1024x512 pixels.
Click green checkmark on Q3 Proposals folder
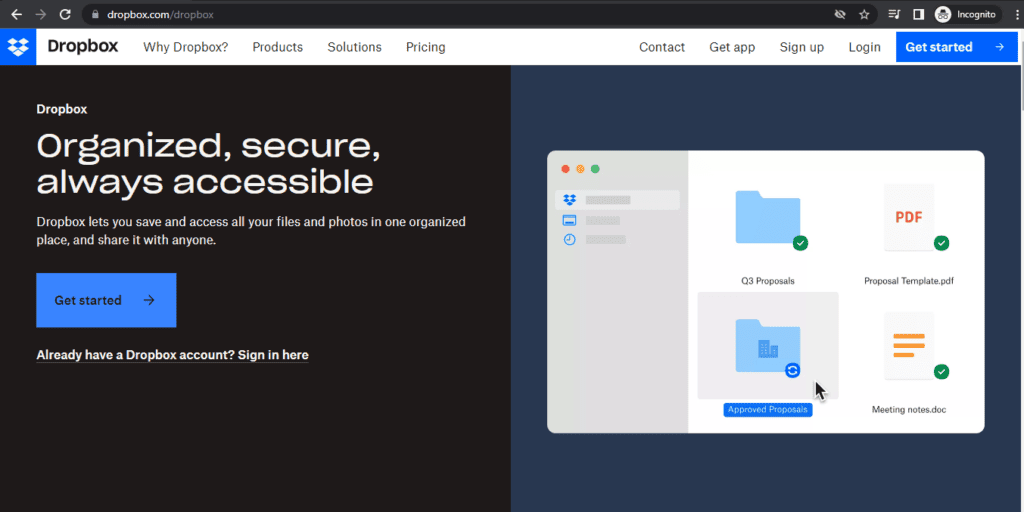point(801,243)
